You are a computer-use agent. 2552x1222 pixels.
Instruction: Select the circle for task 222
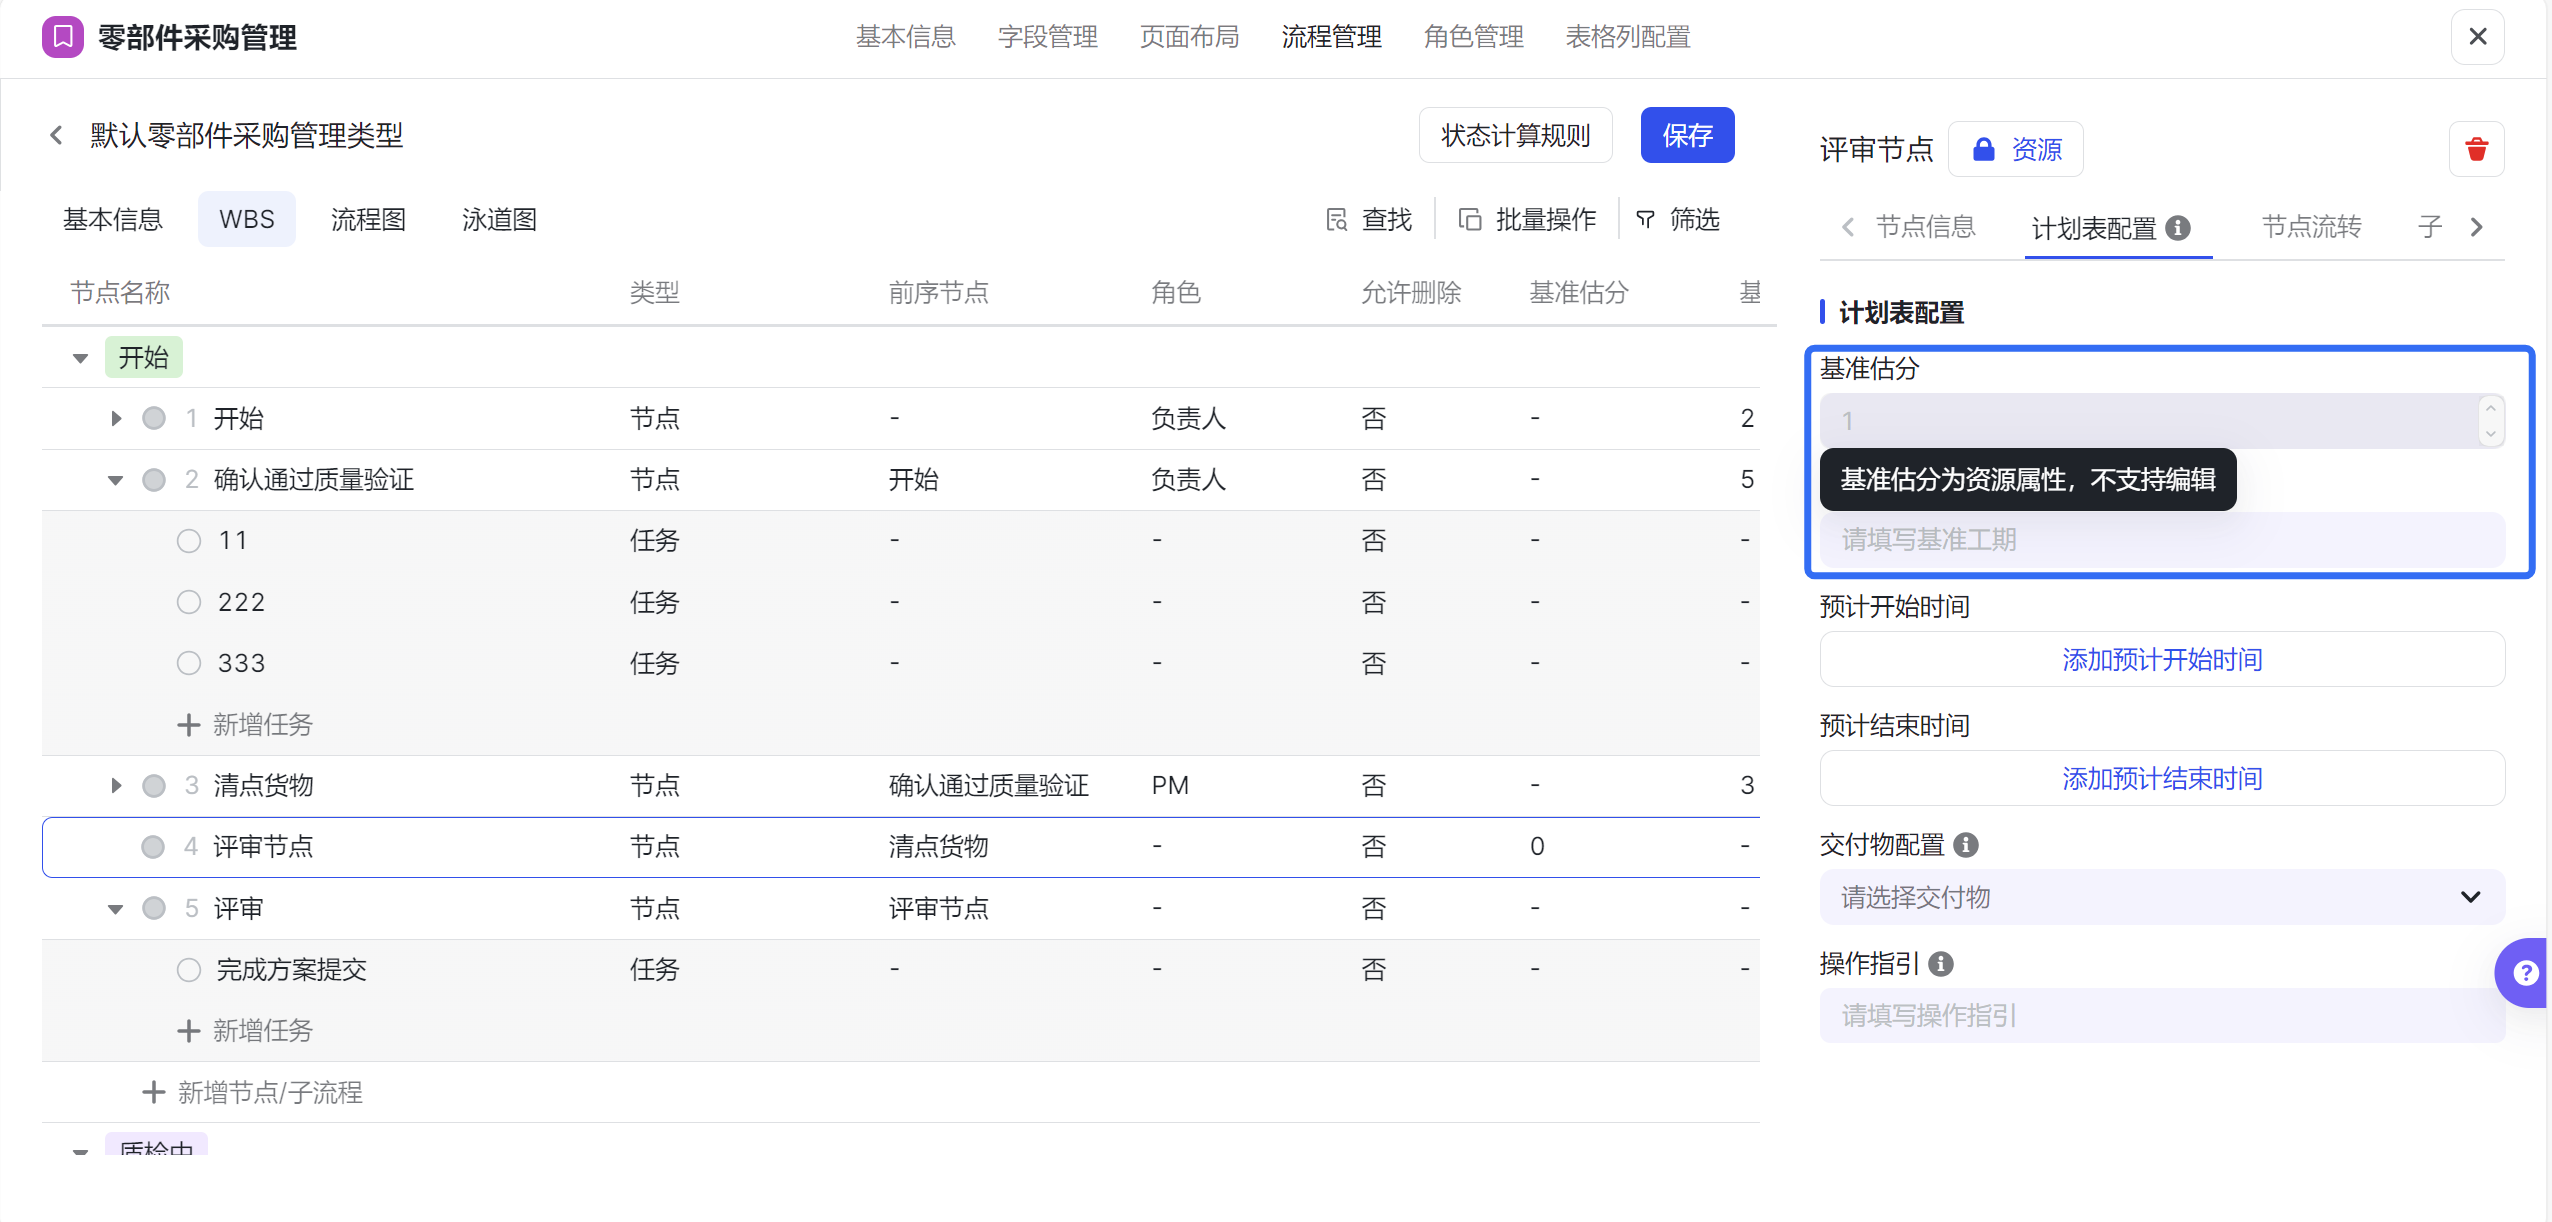pos(189,602)
